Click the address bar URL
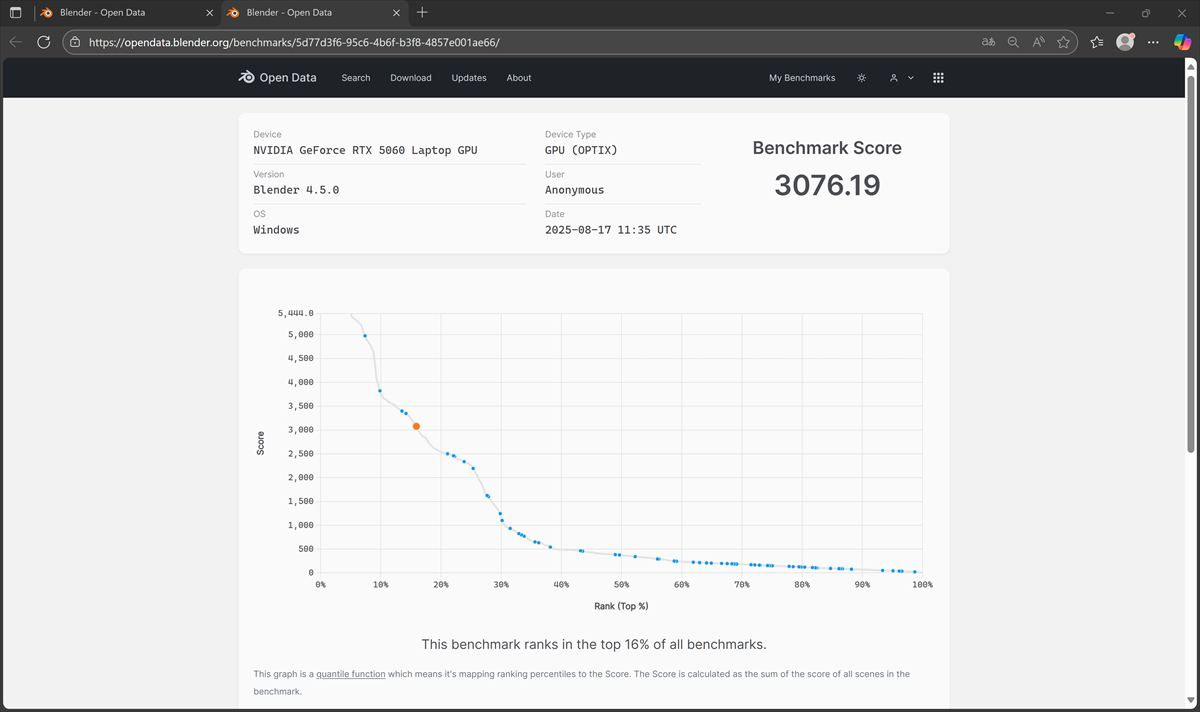1200x712 pixels. [x=294, y=42]
